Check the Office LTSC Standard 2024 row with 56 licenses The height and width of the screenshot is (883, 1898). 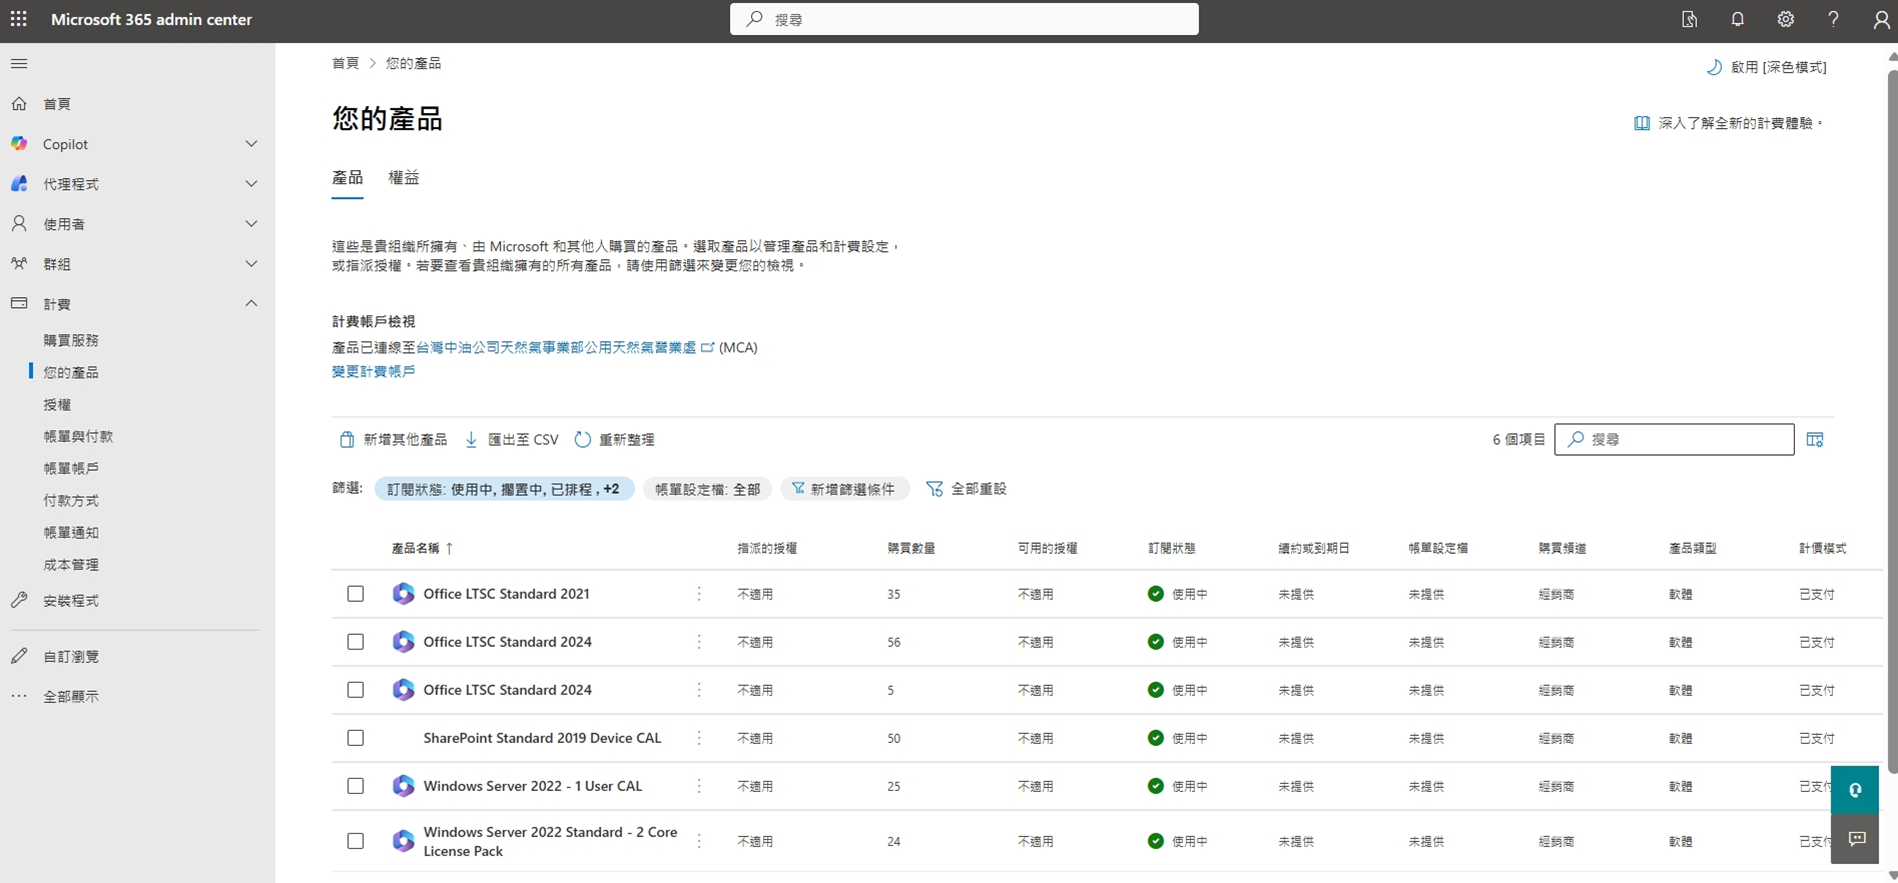(x=355, y=642)
